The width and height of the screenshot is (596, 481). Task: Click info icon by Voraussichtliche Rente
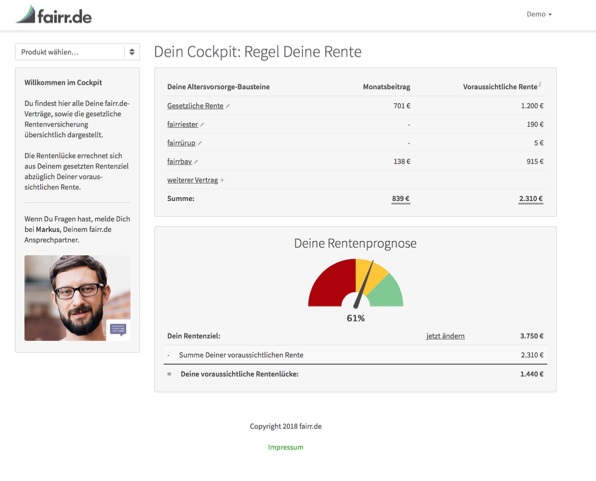click(540, 84)
